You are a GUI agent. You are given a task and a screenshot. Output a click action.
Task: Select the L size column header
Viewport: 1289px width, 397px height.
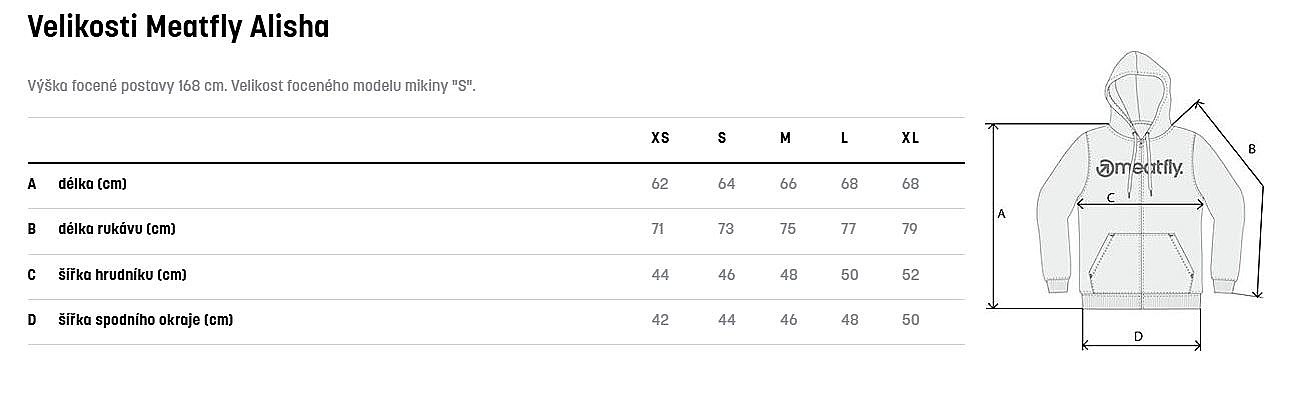(845, 138)
